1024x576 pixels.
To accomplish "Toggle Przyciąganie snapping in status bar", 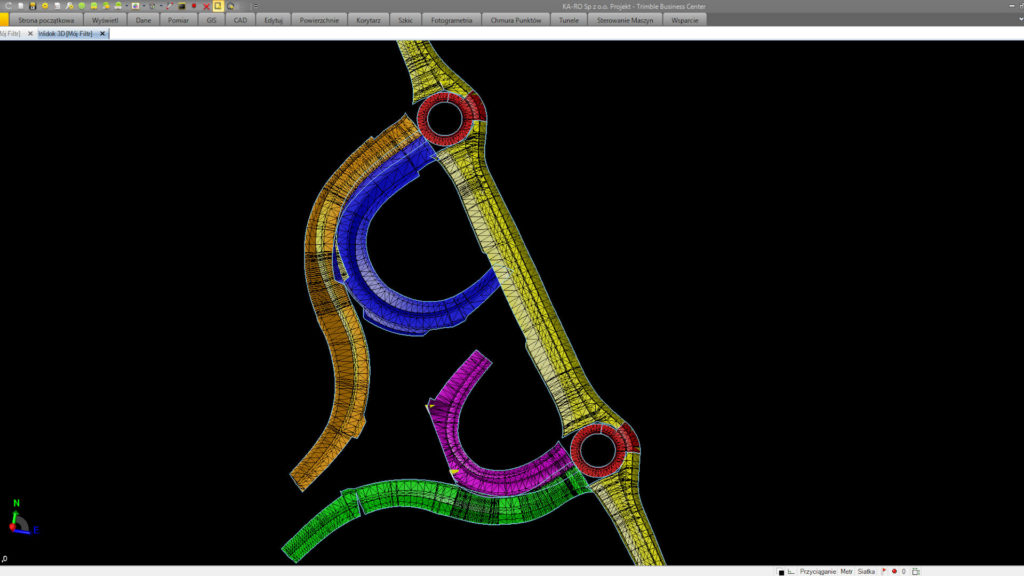I will 817,571.
